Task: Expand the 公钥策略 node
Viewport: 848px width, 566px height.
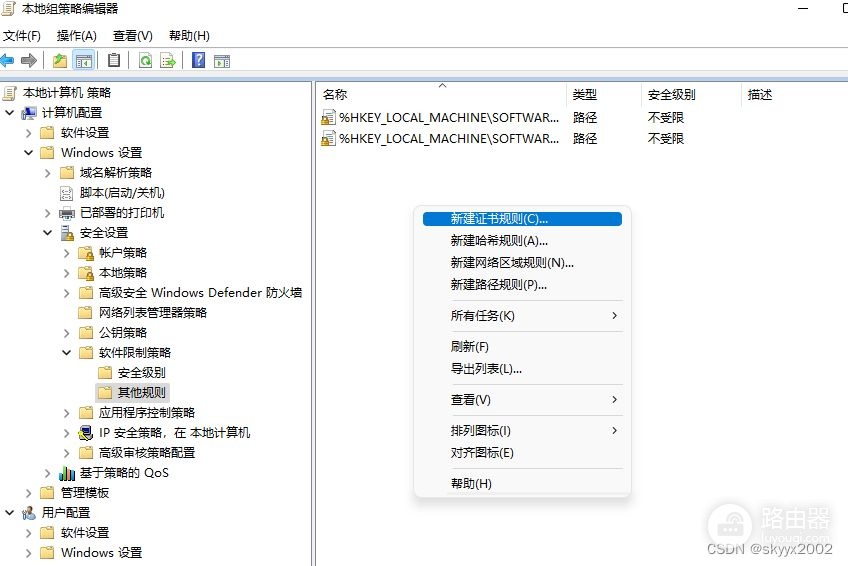Action: (x=67, y=333)
